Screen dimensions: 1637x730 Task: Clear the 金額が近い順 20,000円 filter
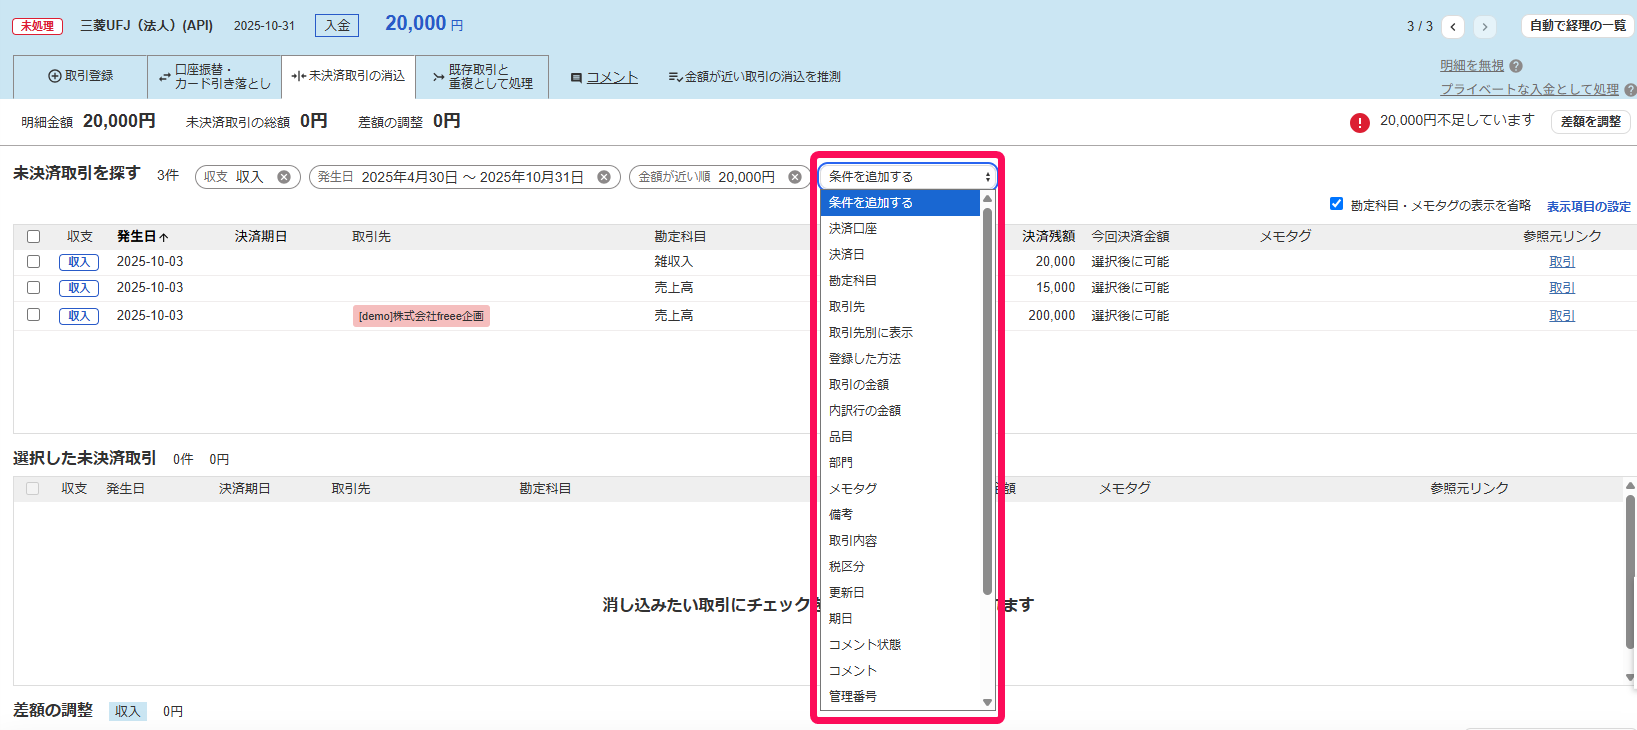[x=795, y=177]
